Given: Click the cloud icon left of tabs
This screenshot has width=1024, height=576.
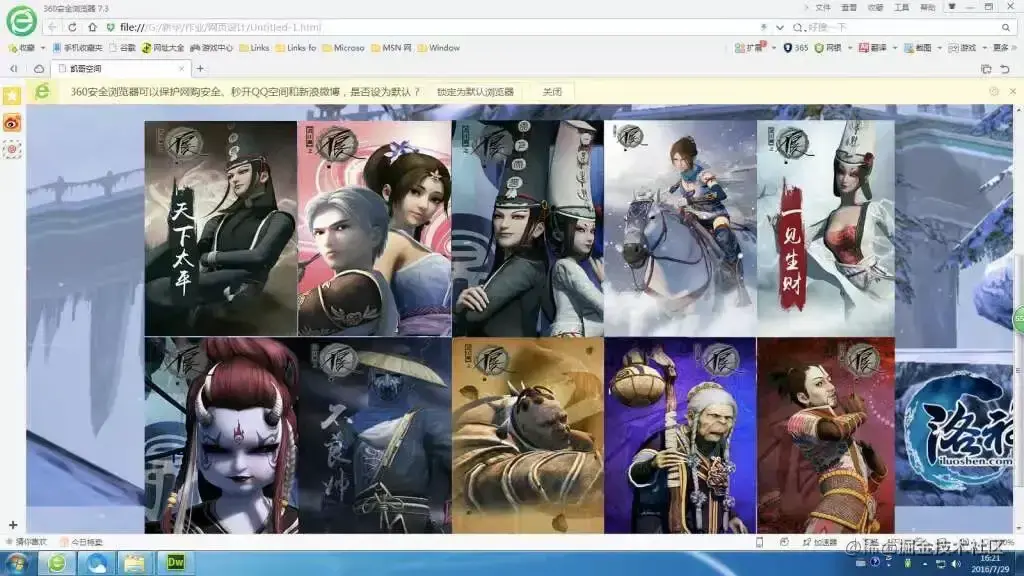Looking at the screenshot, I should 39,69.
